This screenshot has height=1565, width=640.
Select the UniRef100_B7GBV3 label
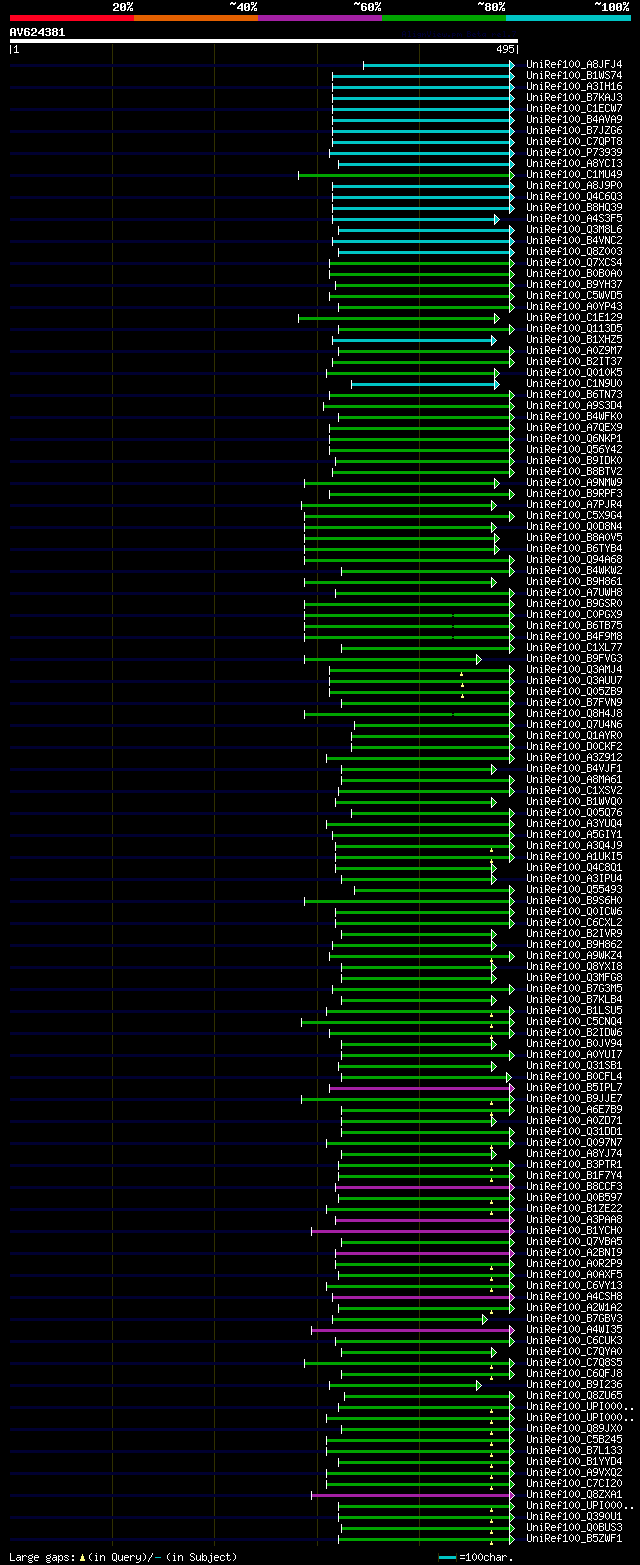coord(574,1318)
